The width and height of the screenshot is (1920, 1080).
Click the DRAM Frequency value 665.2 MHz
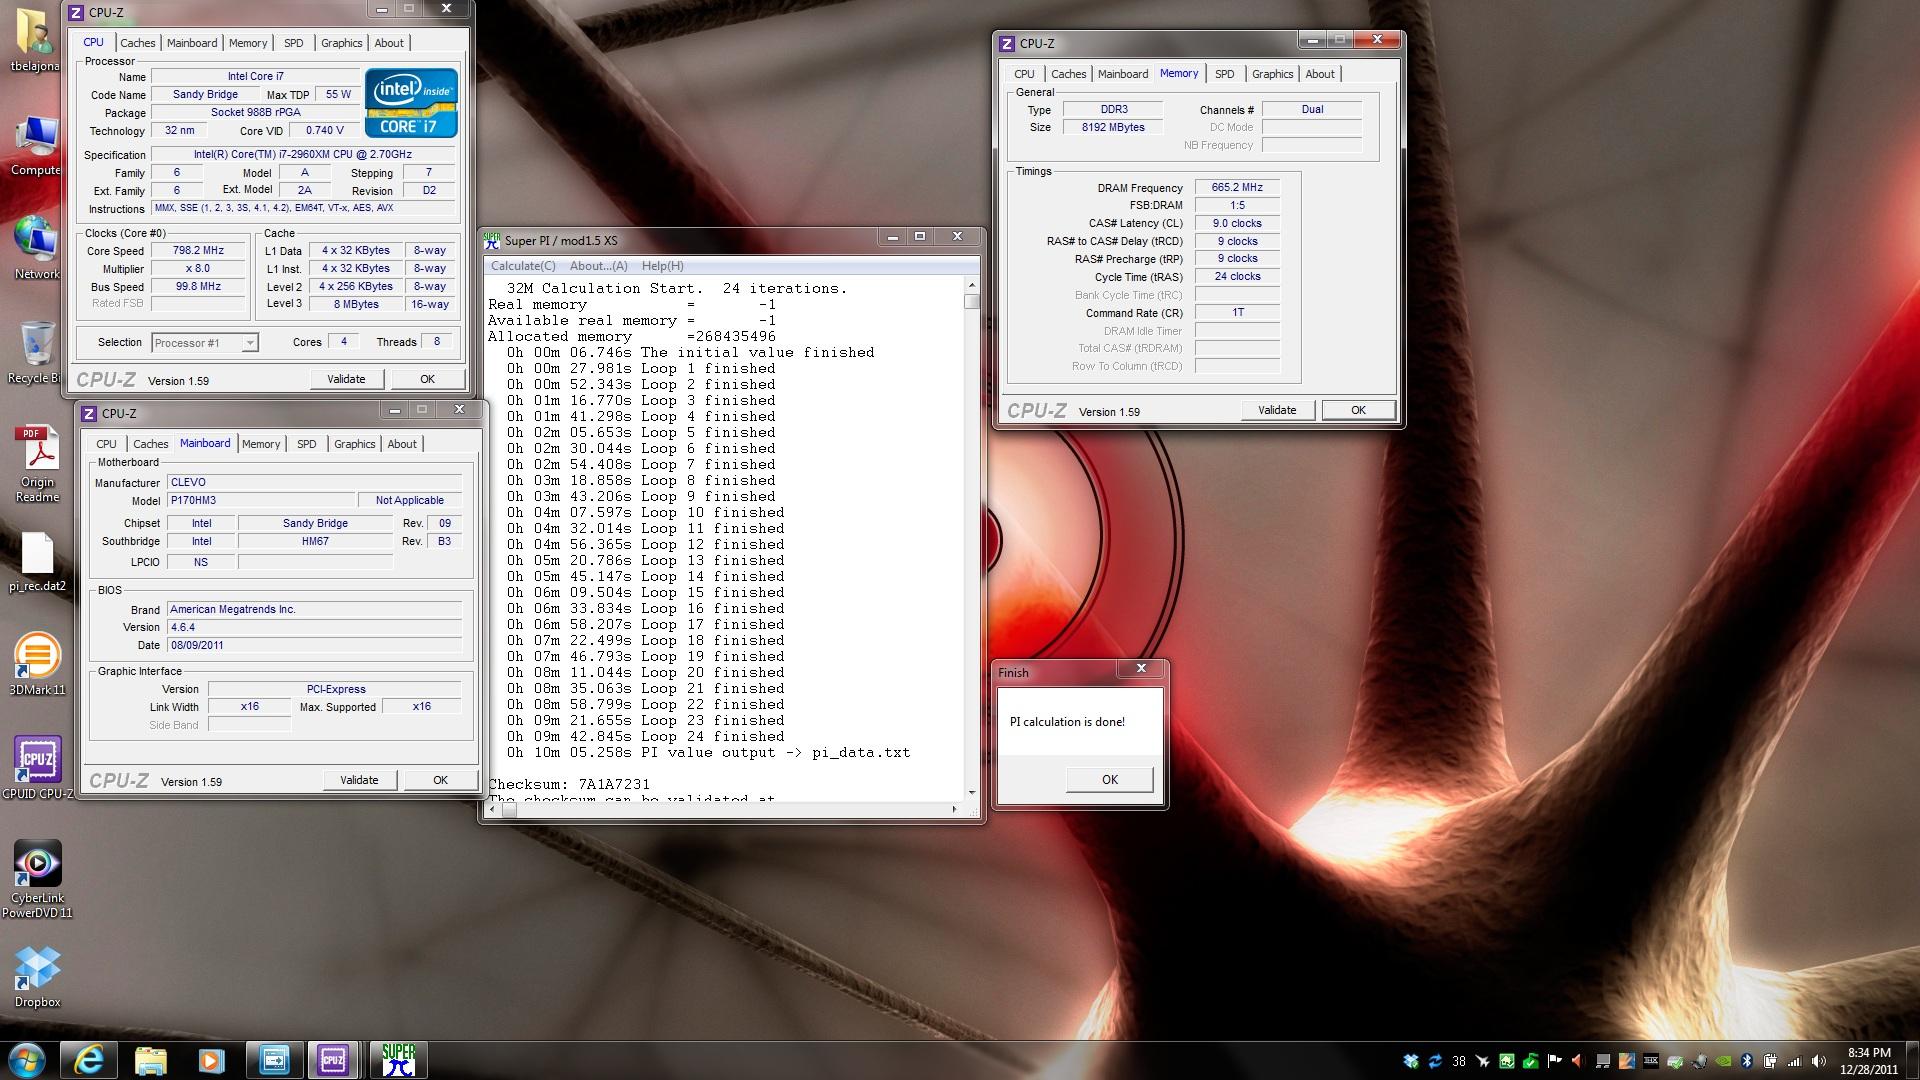pyautogui.click(x=1237, y=188)
